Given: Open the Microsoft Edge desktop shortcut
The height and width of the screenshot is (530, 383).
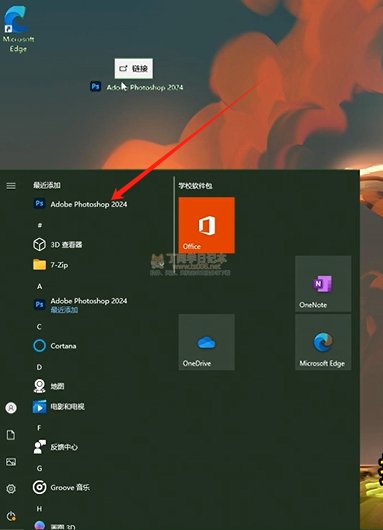Looking at the screenshot, I should (x=18, y=29).
